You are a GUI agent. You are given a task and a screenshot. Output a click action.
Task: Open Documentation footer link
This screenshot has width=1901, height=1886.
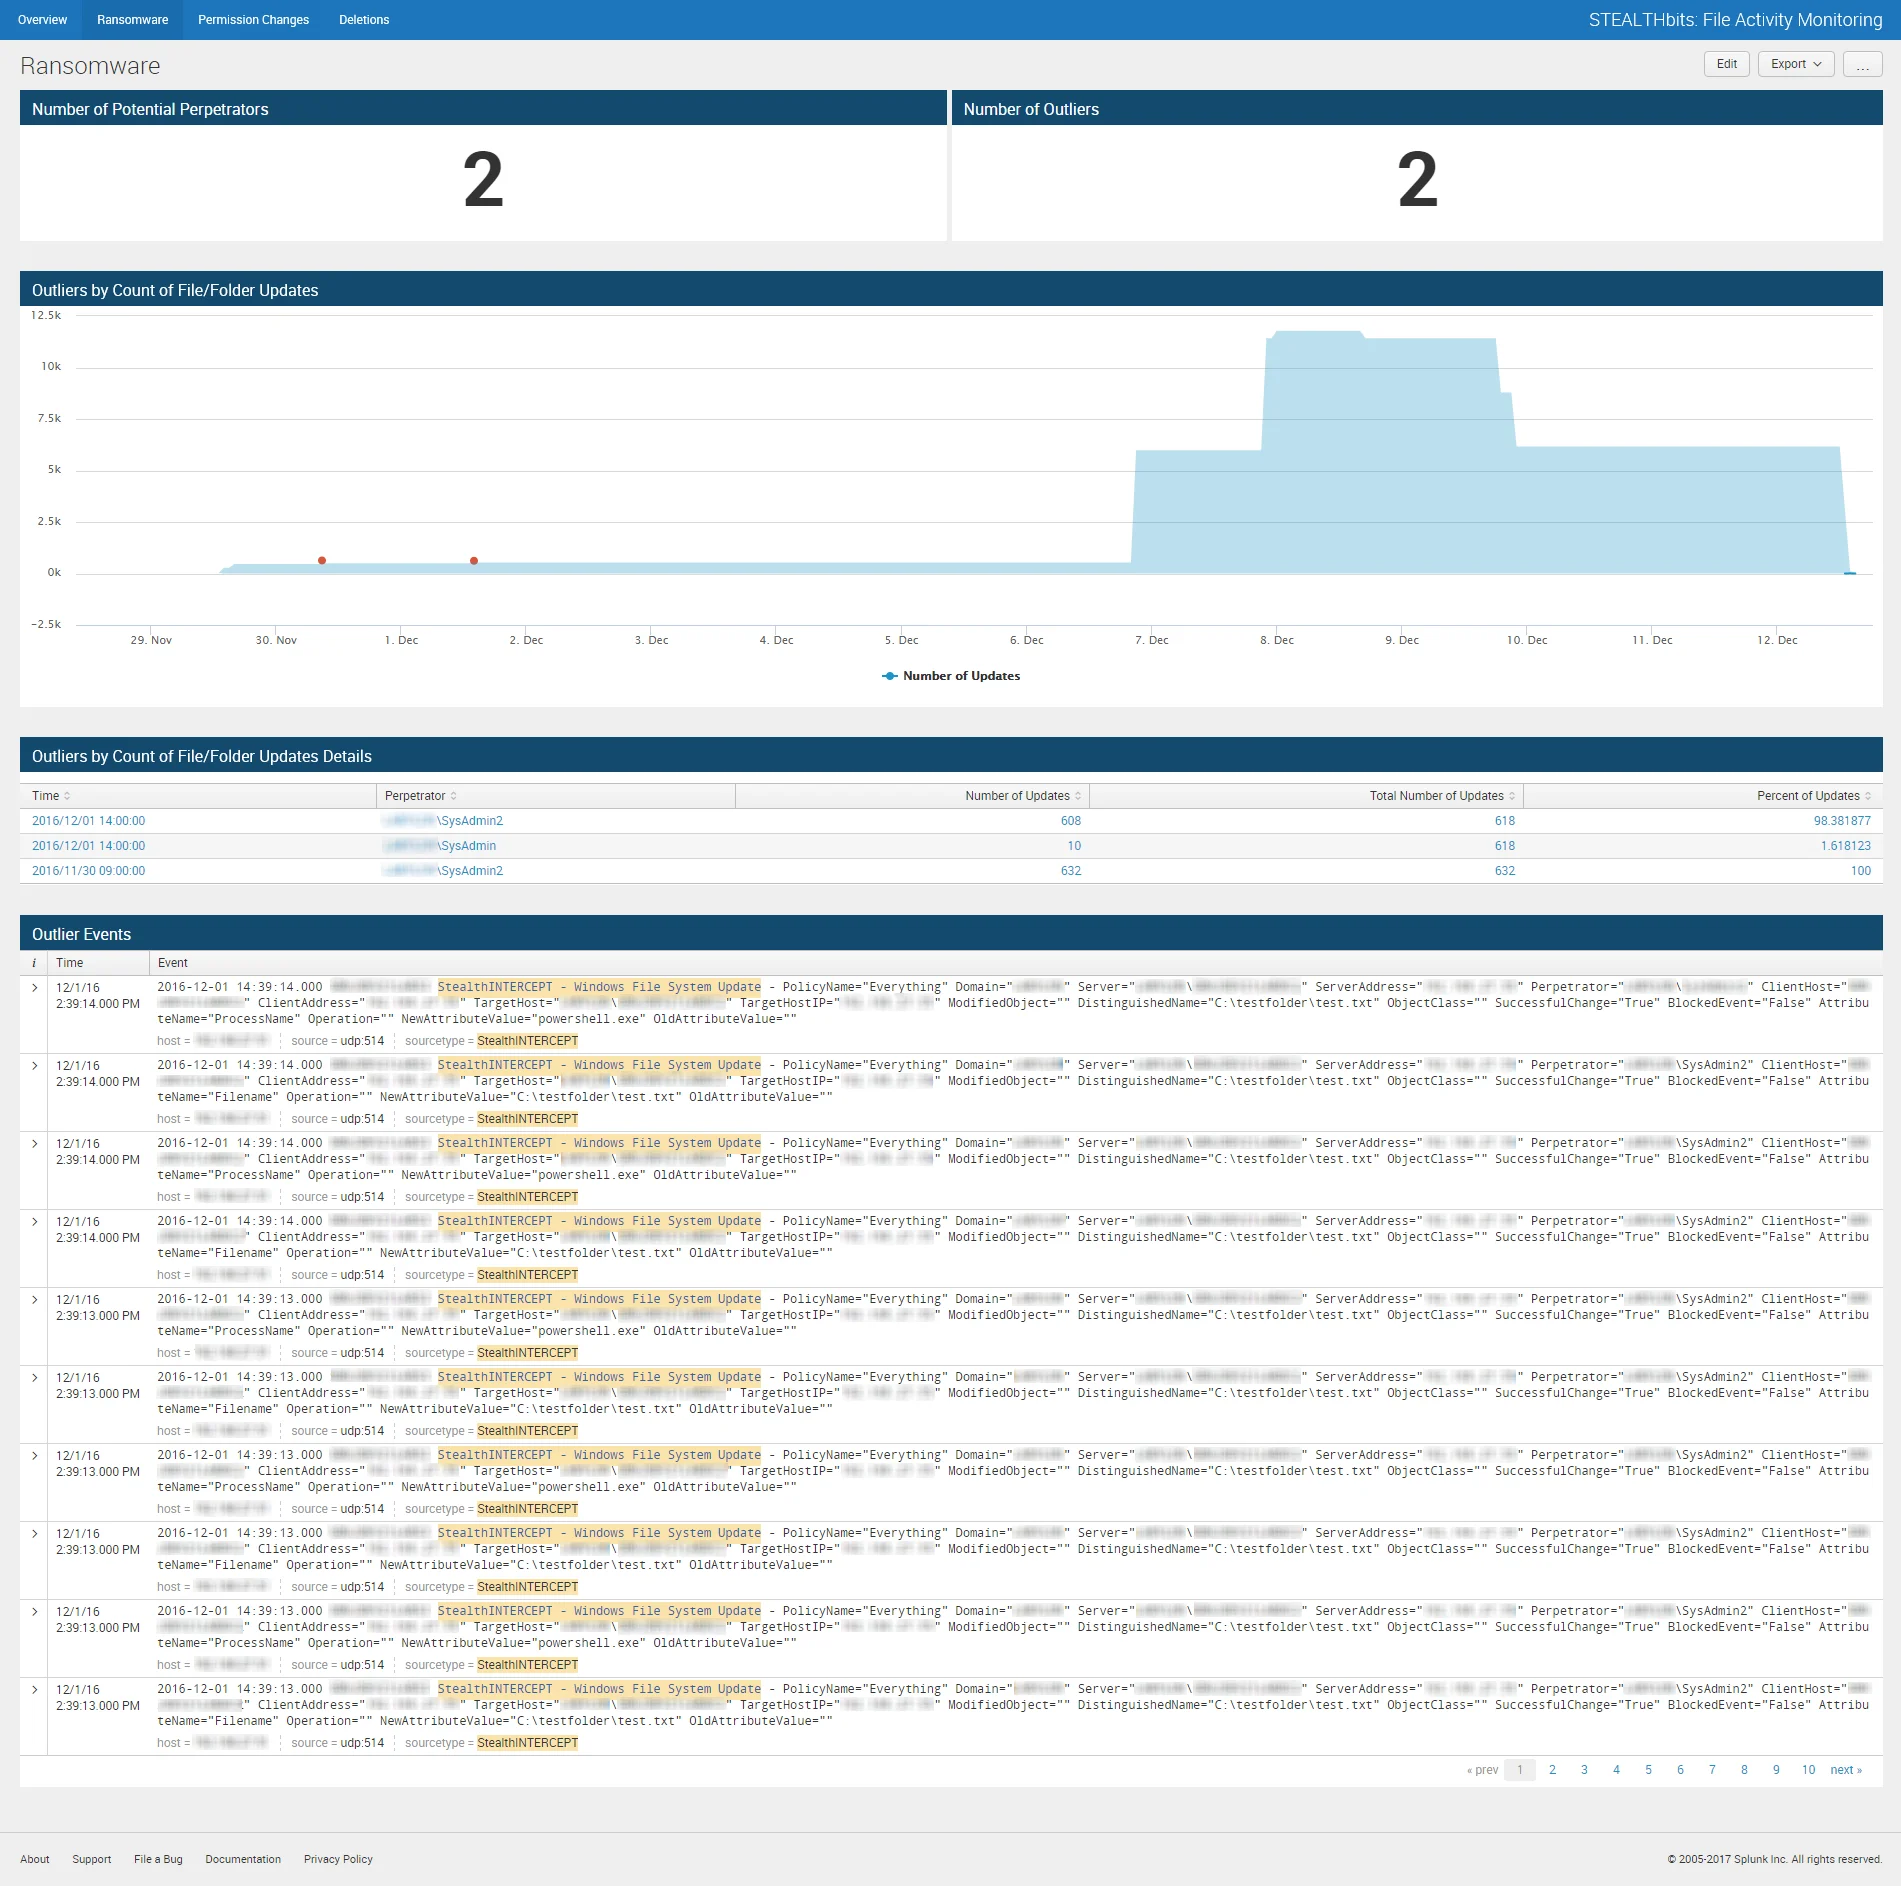click(x=243, y=1860)
